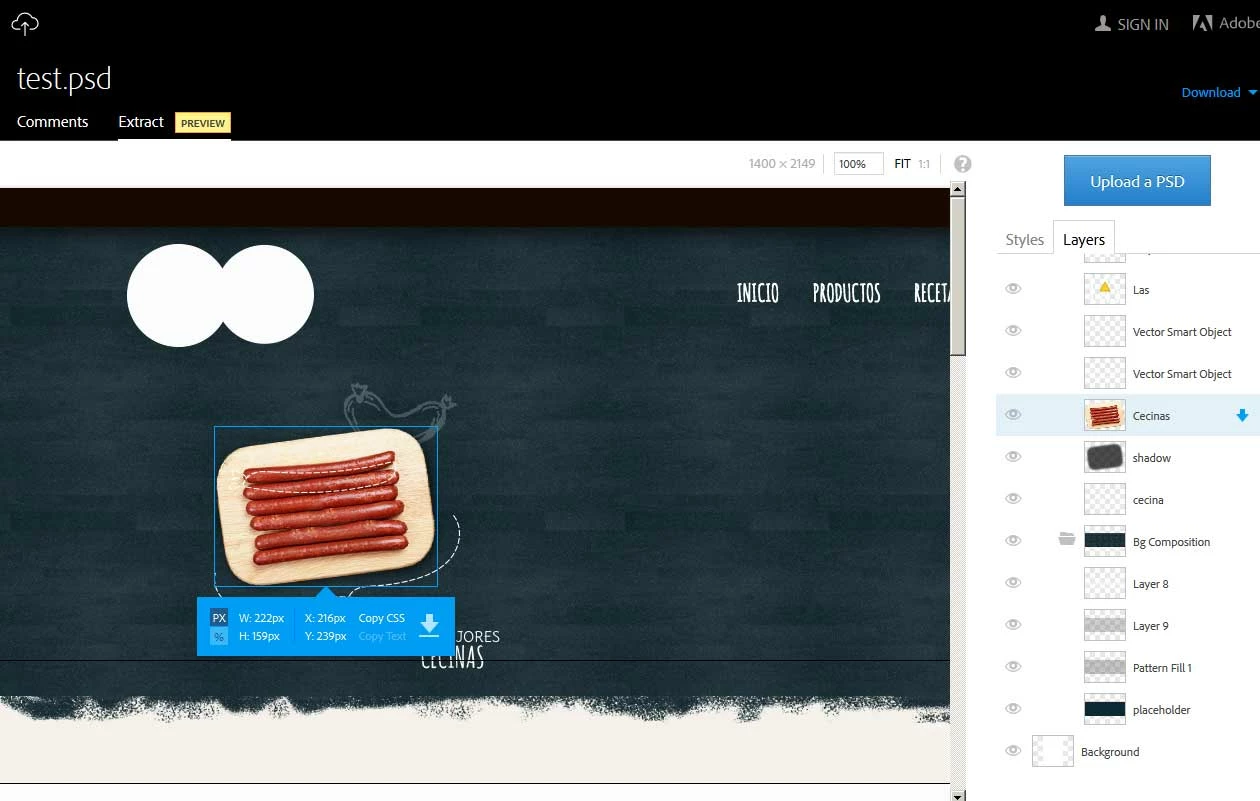
Task: Click INICIO in the canvas navigation
Action: (x=758, y=293)
